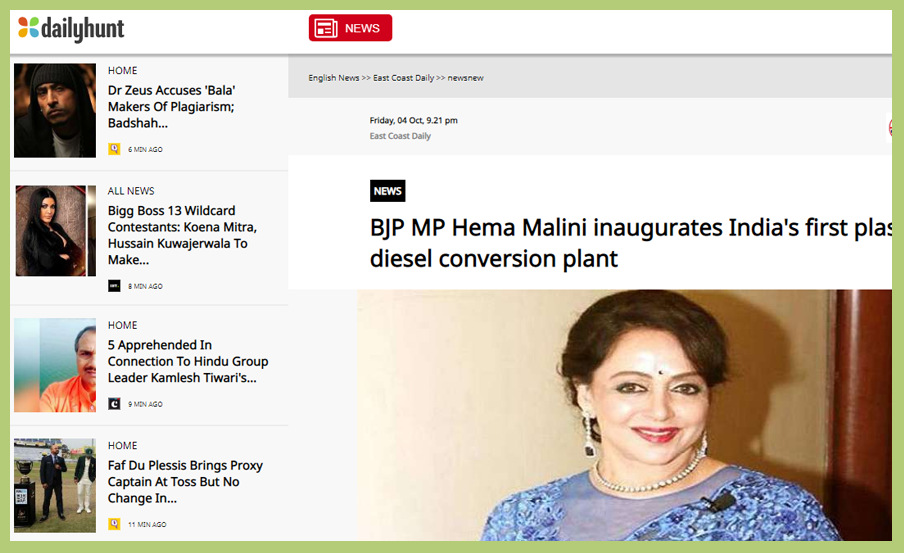Click publisher icon beside 9 MIN AGO
The width and height of the screenshot is (904, 553).
point(114,404)
